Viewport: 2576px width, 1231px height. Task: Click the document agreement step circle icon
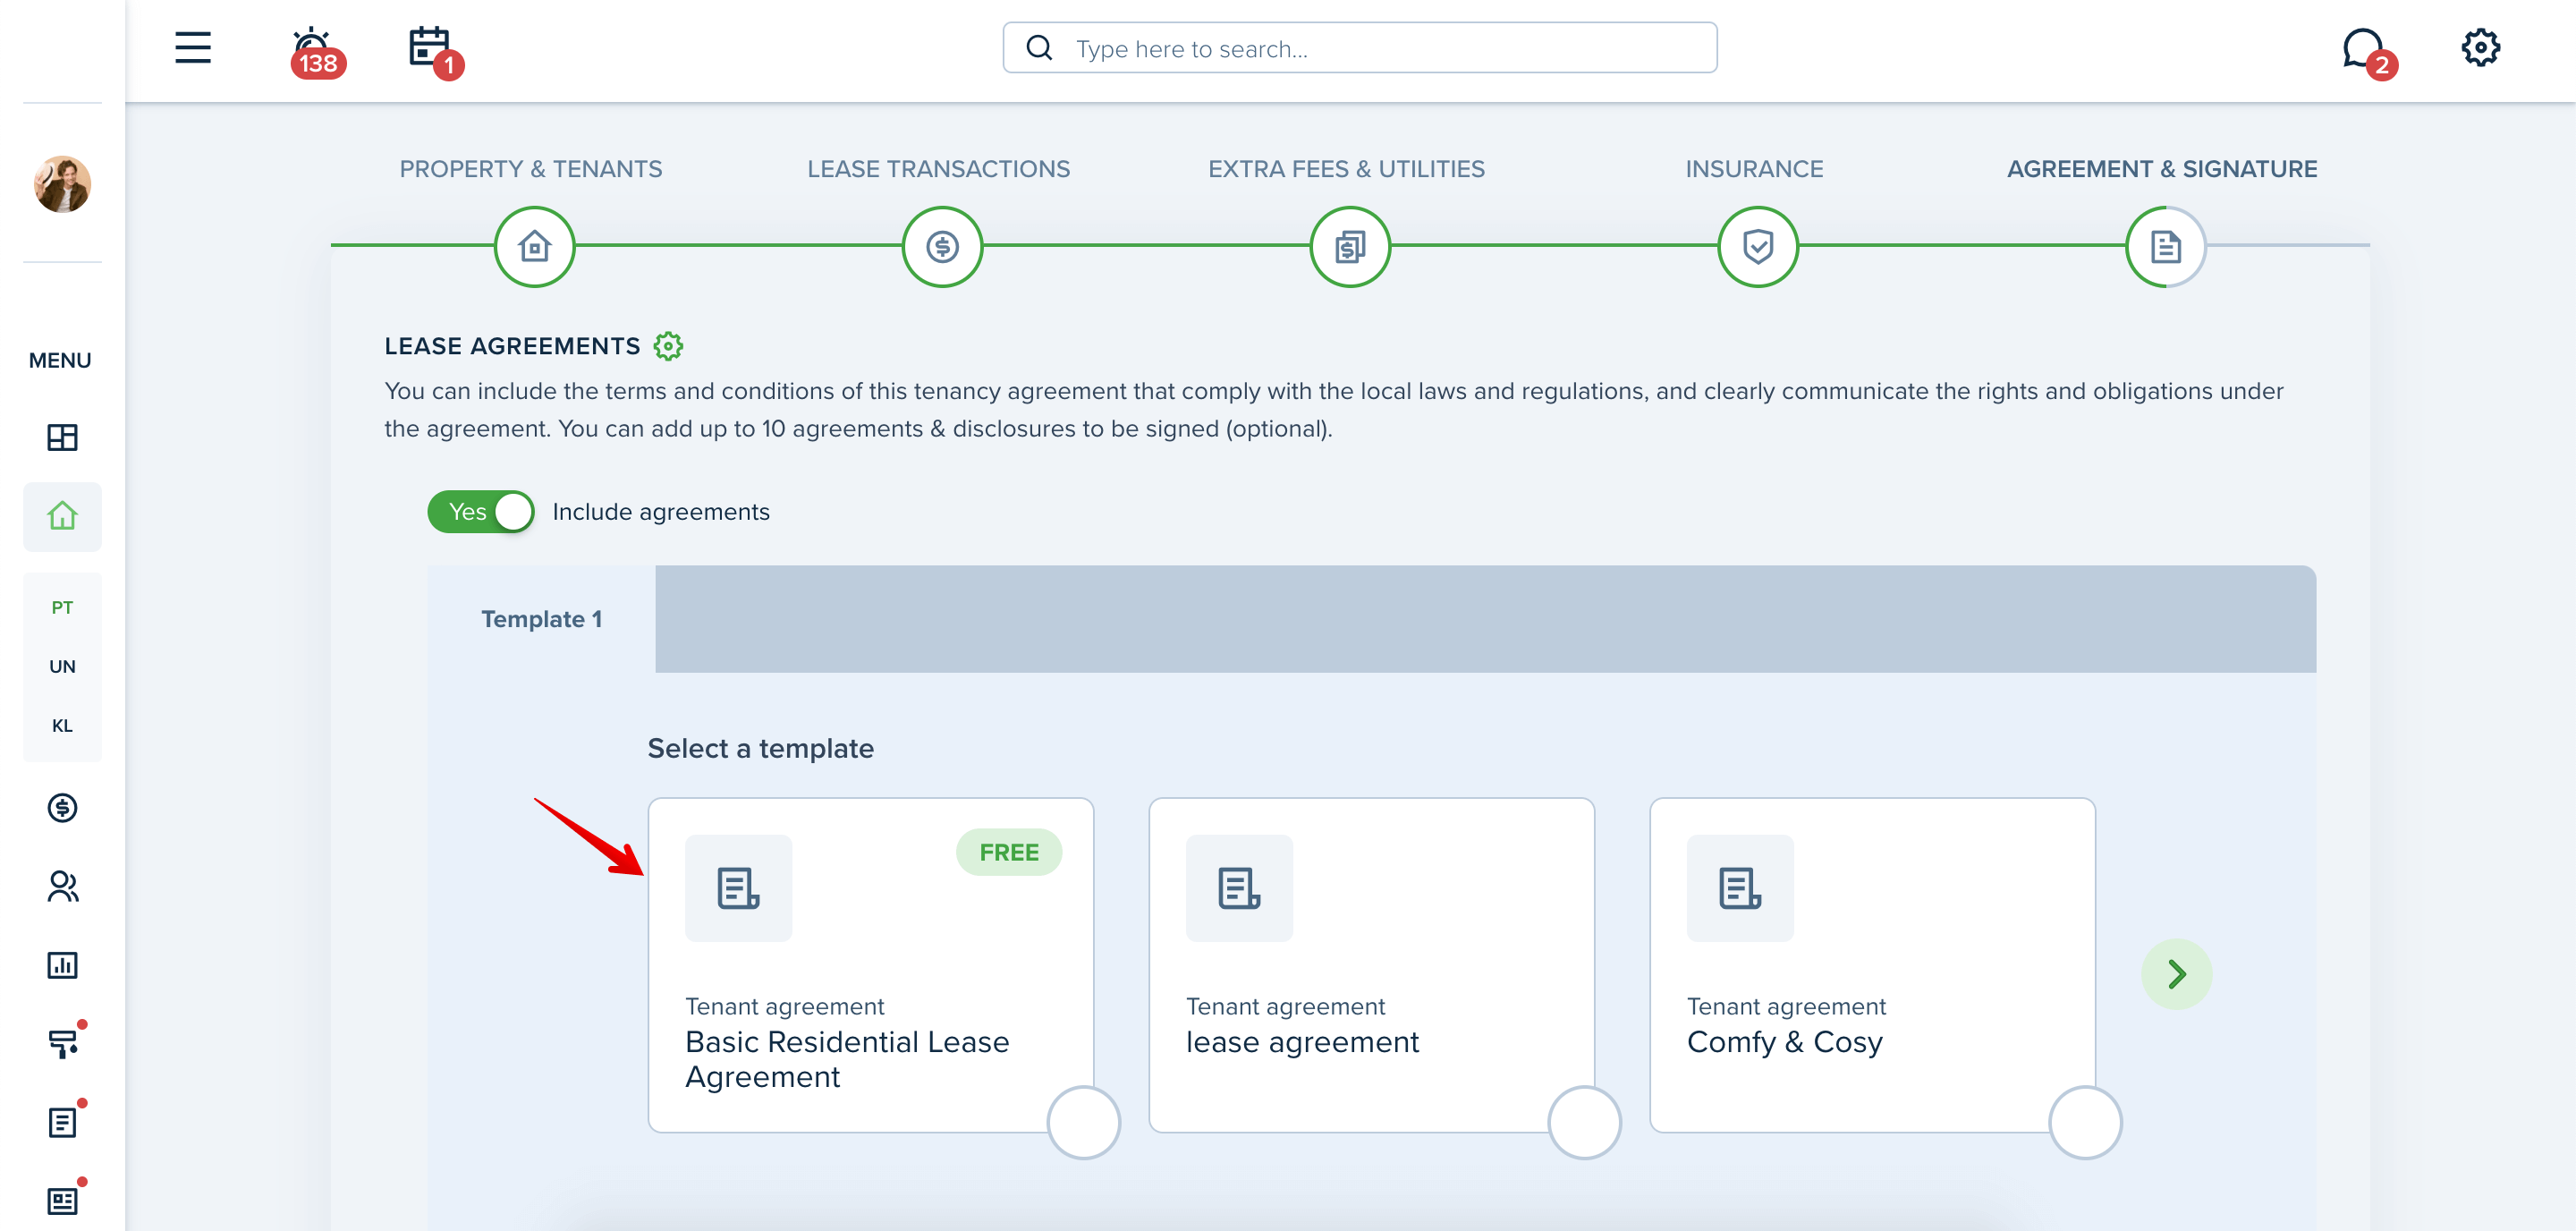[x=2166, y=247]
